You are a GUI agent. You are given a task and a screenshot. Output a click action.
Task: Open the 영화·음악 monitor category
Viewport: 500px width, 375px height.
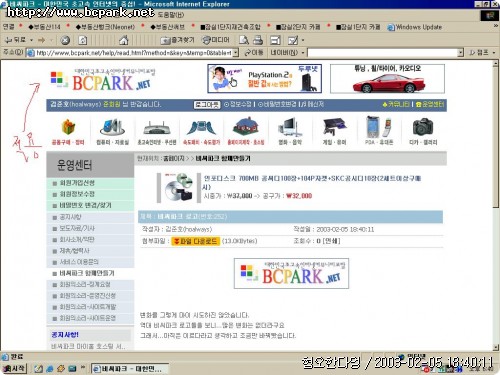pyautogui.click(x=290, y=132)
